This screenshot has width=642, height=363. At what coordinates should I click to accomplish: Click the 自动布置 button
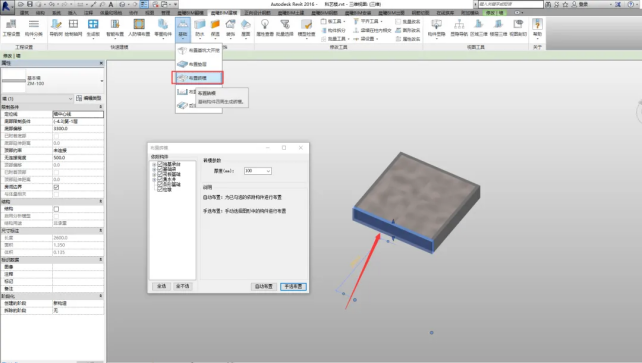(264, 286)
